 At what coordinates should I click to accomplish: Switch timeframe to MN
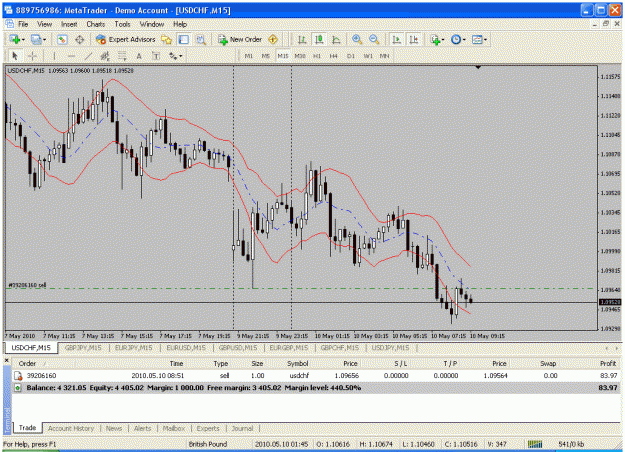[x=384, y=56]
